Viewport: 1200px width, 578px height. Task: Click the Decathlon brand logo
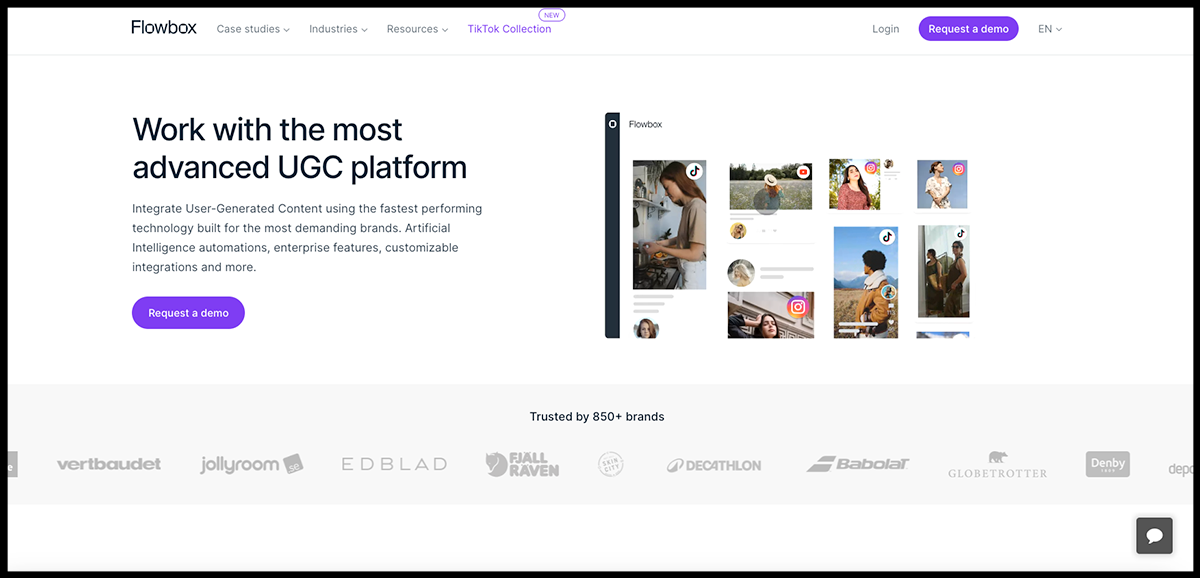[x=714, y=465]
